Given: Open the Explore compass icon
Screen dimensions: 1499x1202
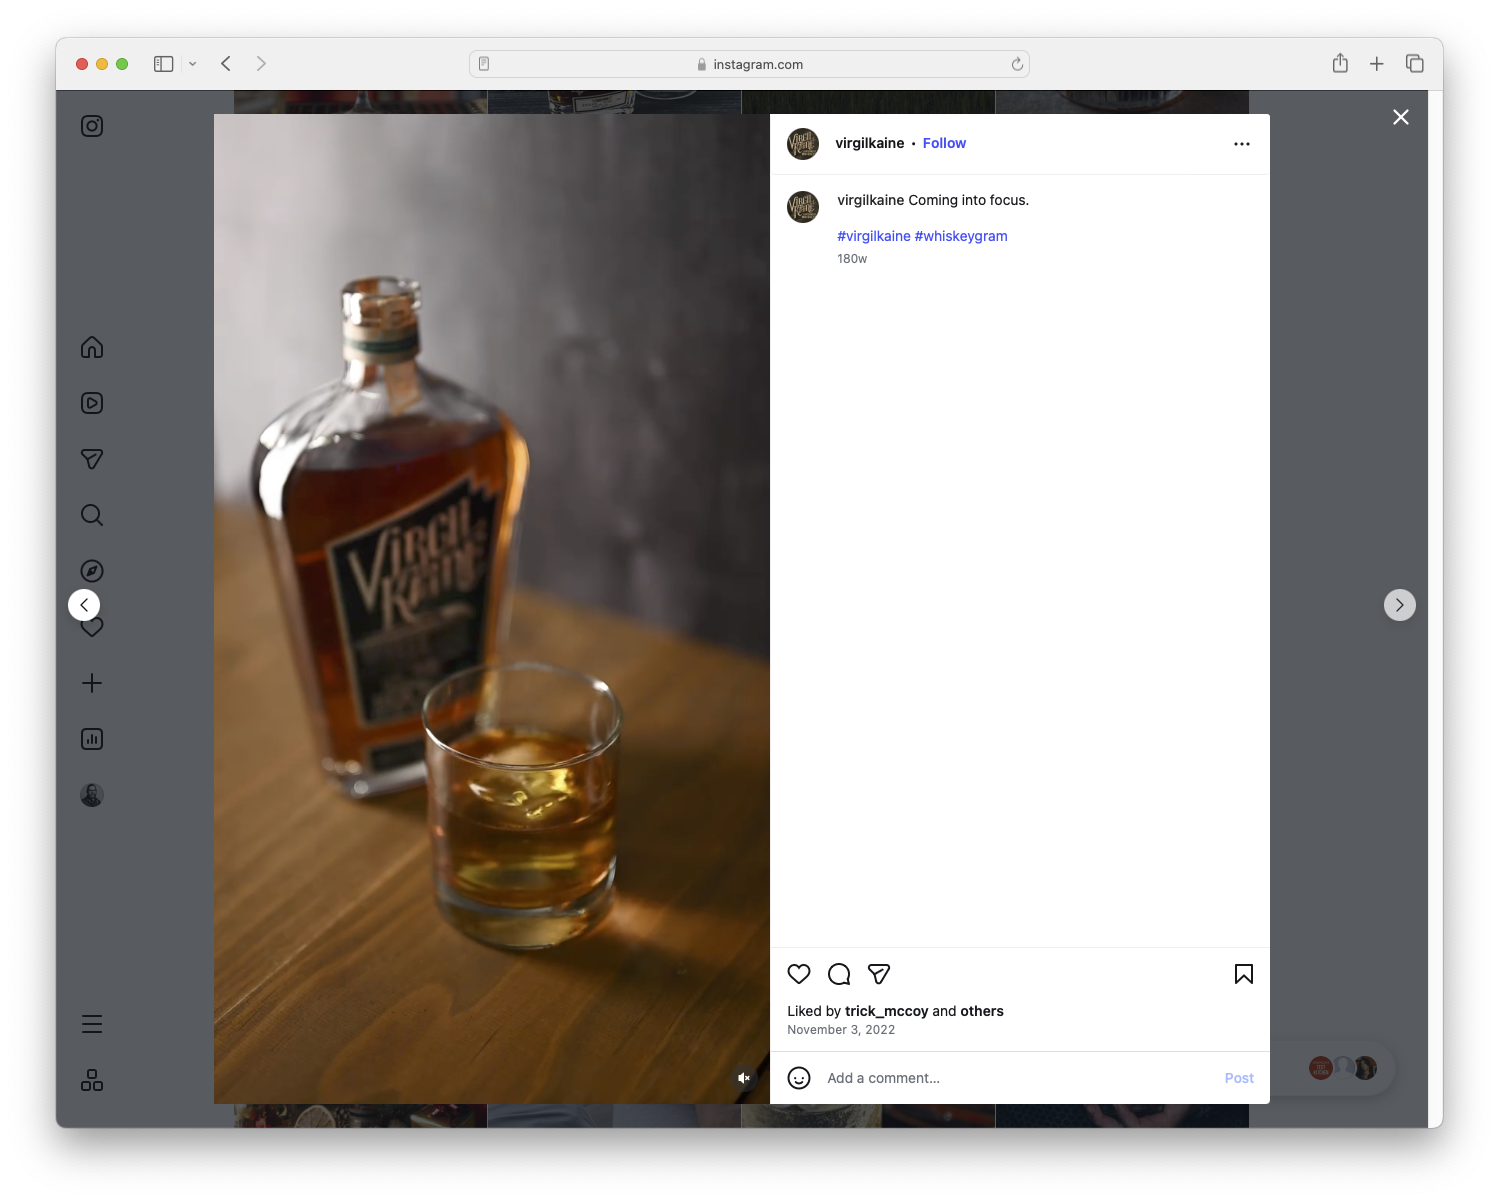Looking at the screenshot, I should click(91, 570).
